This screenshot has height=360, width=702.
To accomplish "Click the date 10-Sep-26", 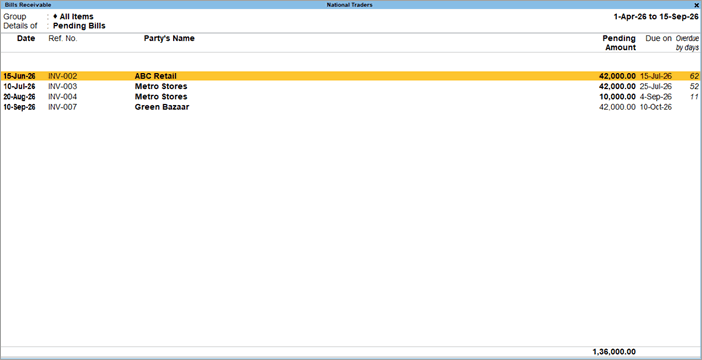I will [x=19, y=107].
